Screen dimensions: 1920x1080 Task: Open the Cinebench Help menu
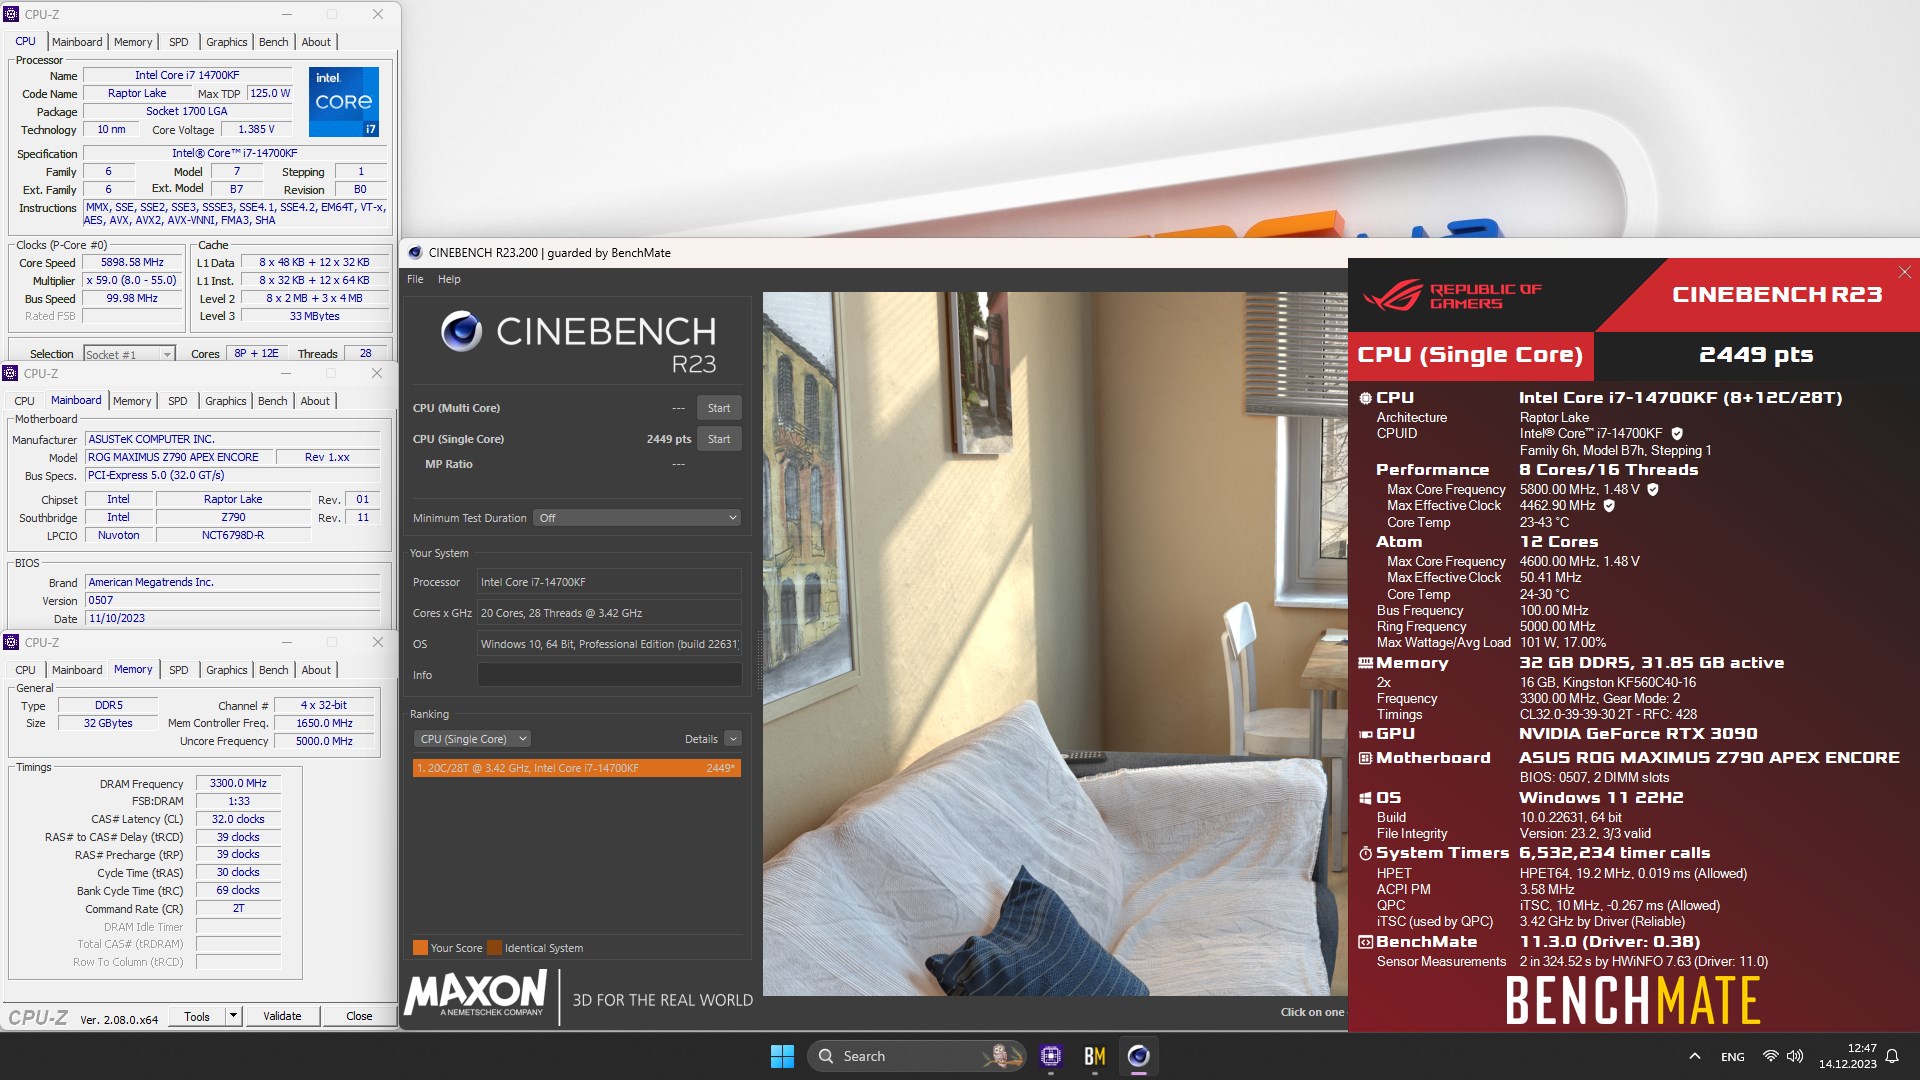[x=449, y=279]
